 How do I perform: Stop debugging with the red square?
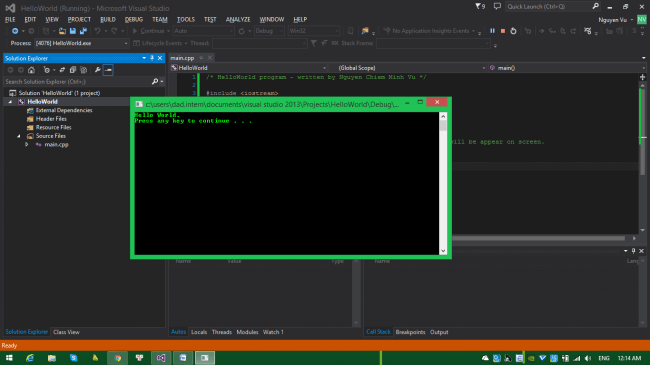pos(503,31)
